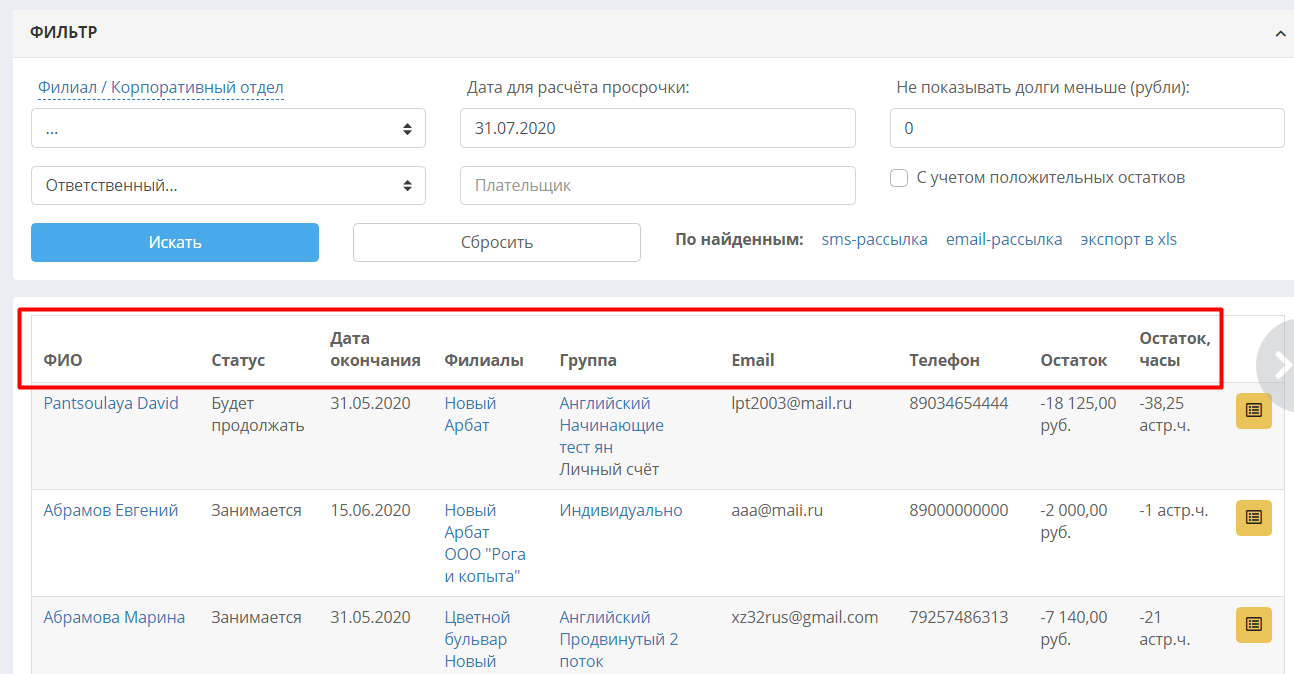
Task: Open Pantsoulaya David profile link
Action: (111, 403)
